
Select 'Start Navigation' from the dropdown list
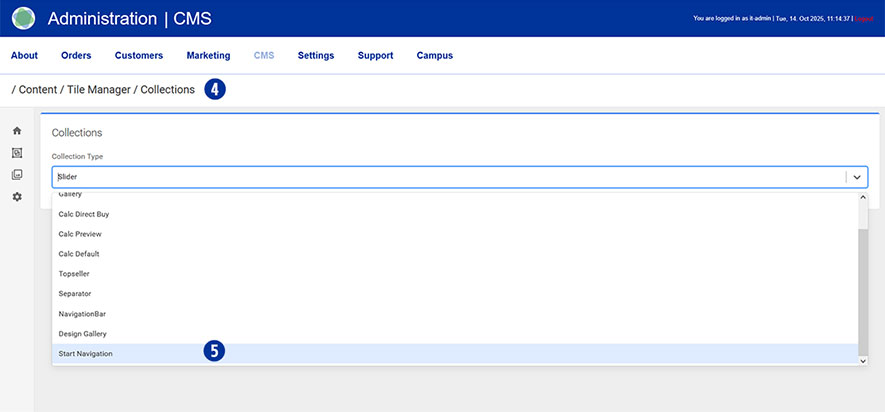click(x=86, y=354)
